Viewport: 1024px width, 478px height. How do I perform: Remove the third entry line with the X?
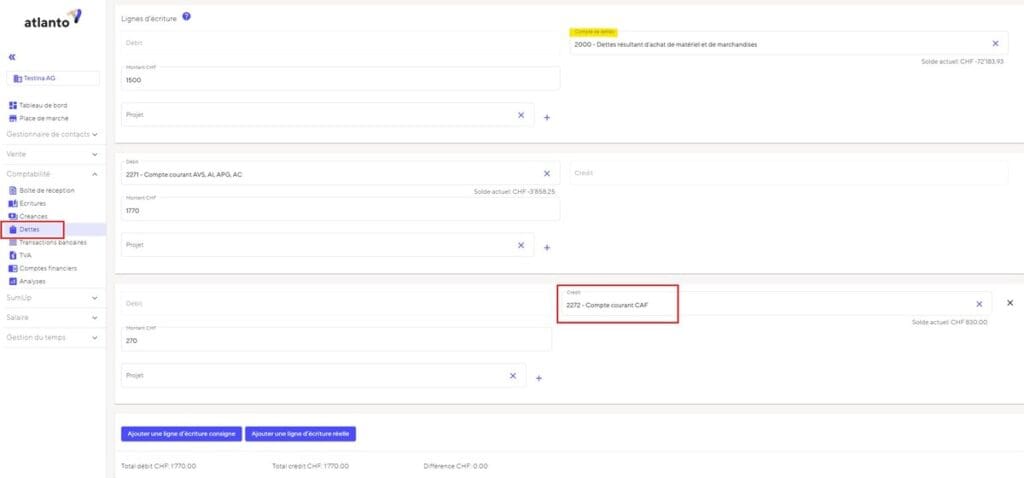point(1010,303)
